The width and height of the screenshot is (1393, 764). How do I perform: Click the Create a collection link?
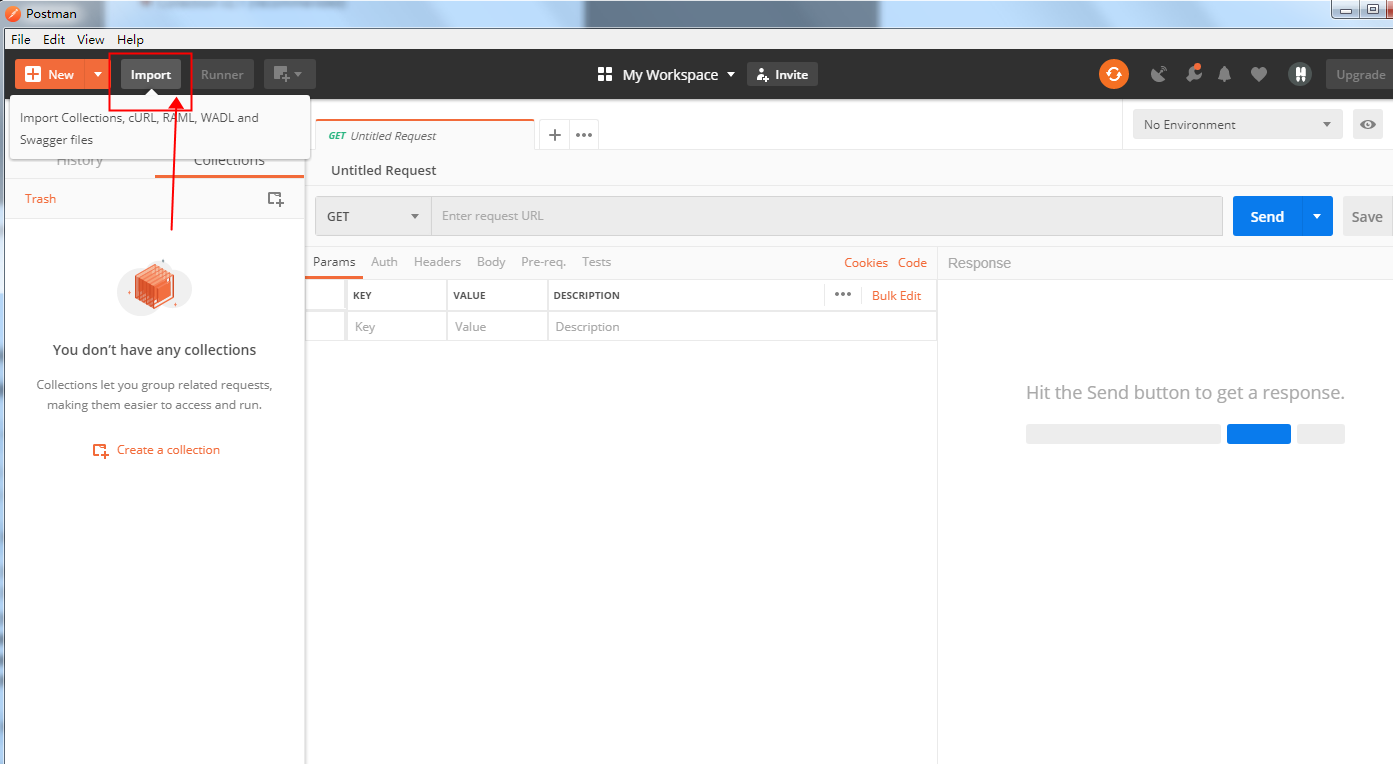157,450
